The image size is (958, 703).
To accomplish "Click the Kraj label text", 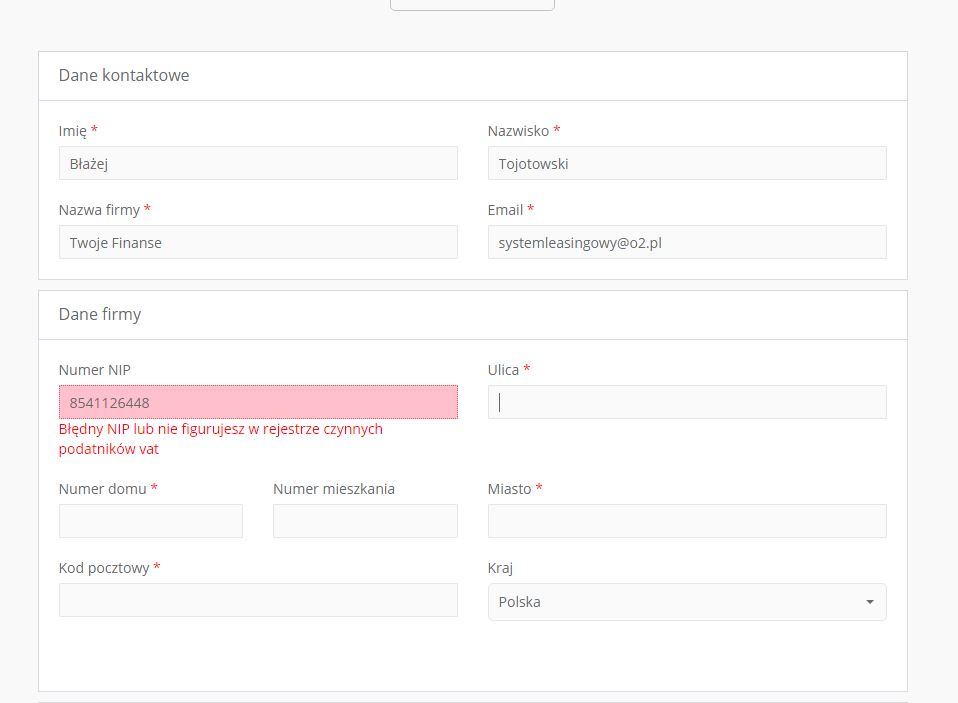I will pyautogui.click(x=500, y=568).
